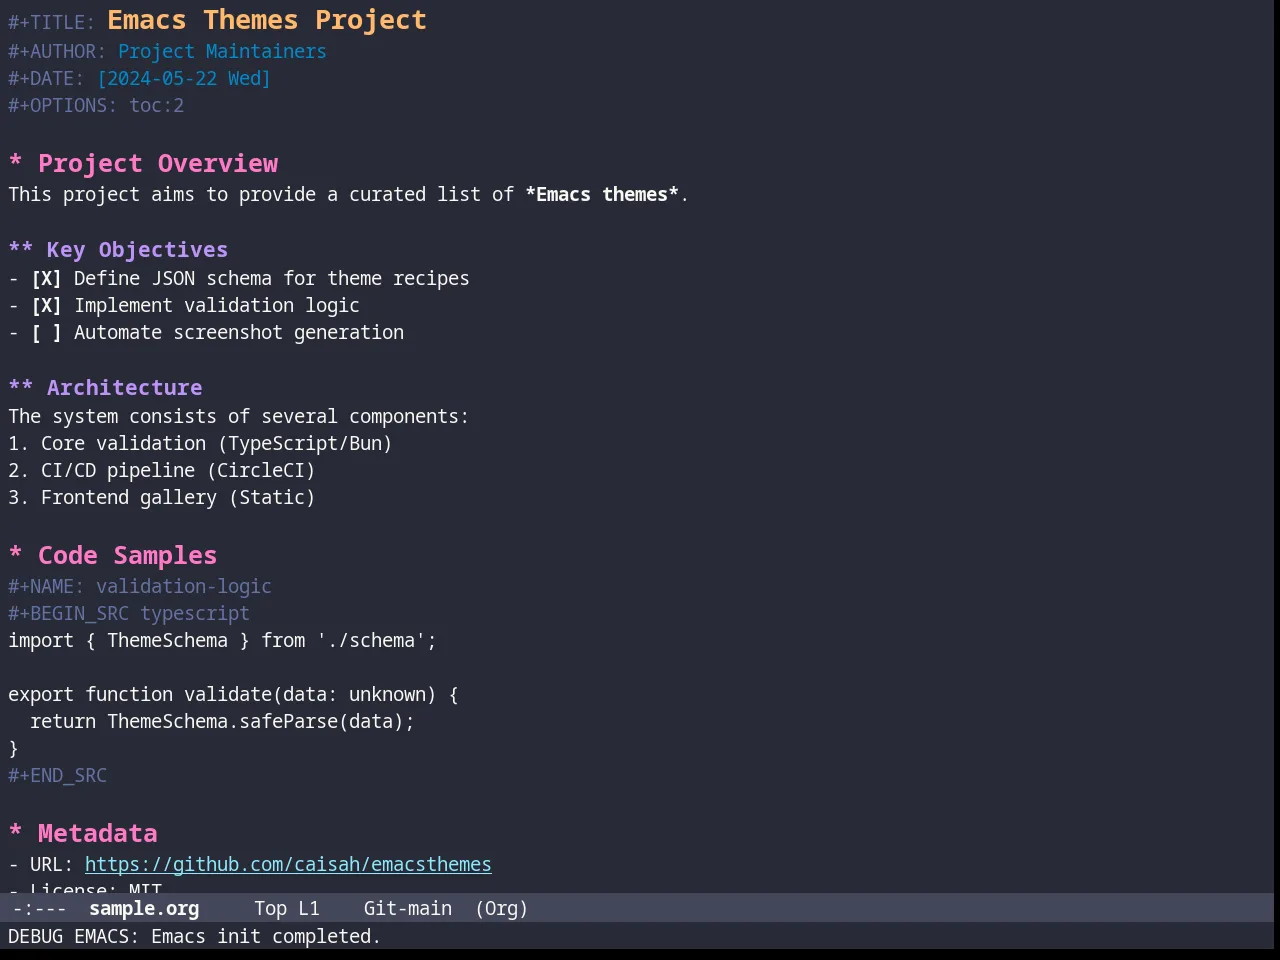Click the 'Key Objectives' heading text

(x=137, y=249)
